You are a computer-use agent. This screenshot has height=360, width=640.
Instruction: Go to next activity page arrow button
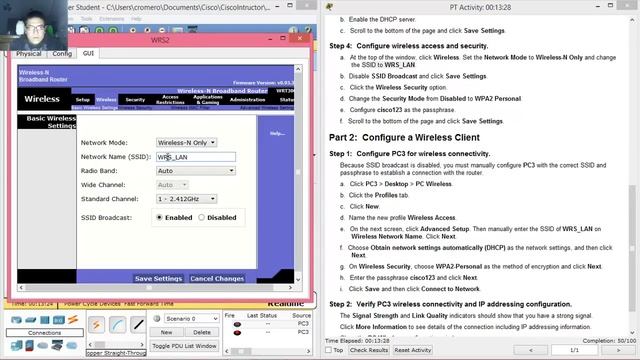coord(618,350)
